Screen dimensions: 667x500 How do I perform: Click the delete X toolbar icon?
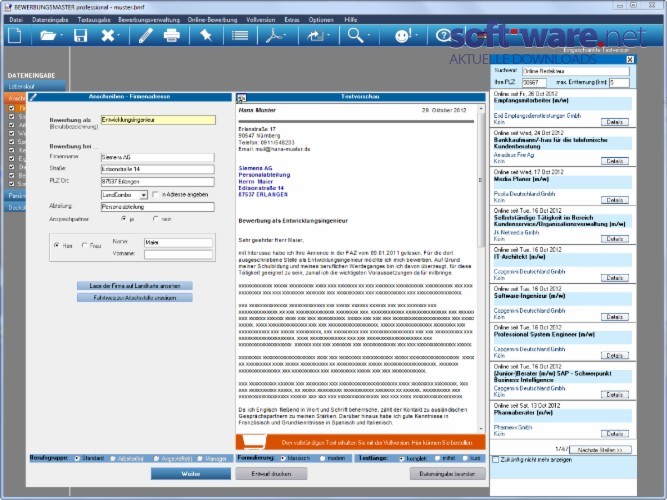[107, 35]
